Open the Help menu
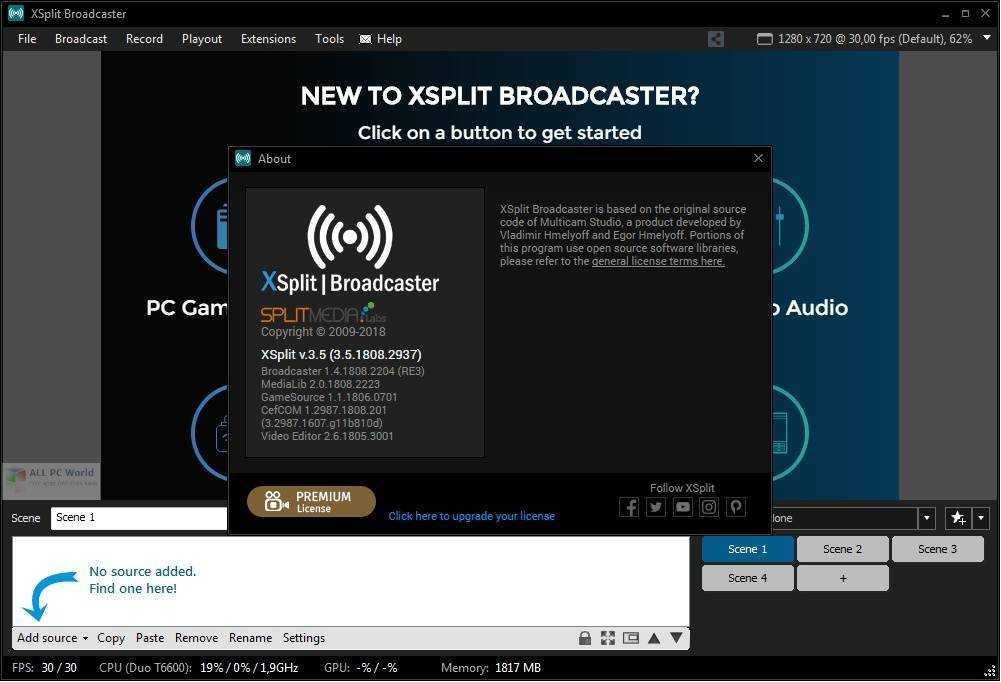This screenshot has height=682, width=1001. point(389,39)
